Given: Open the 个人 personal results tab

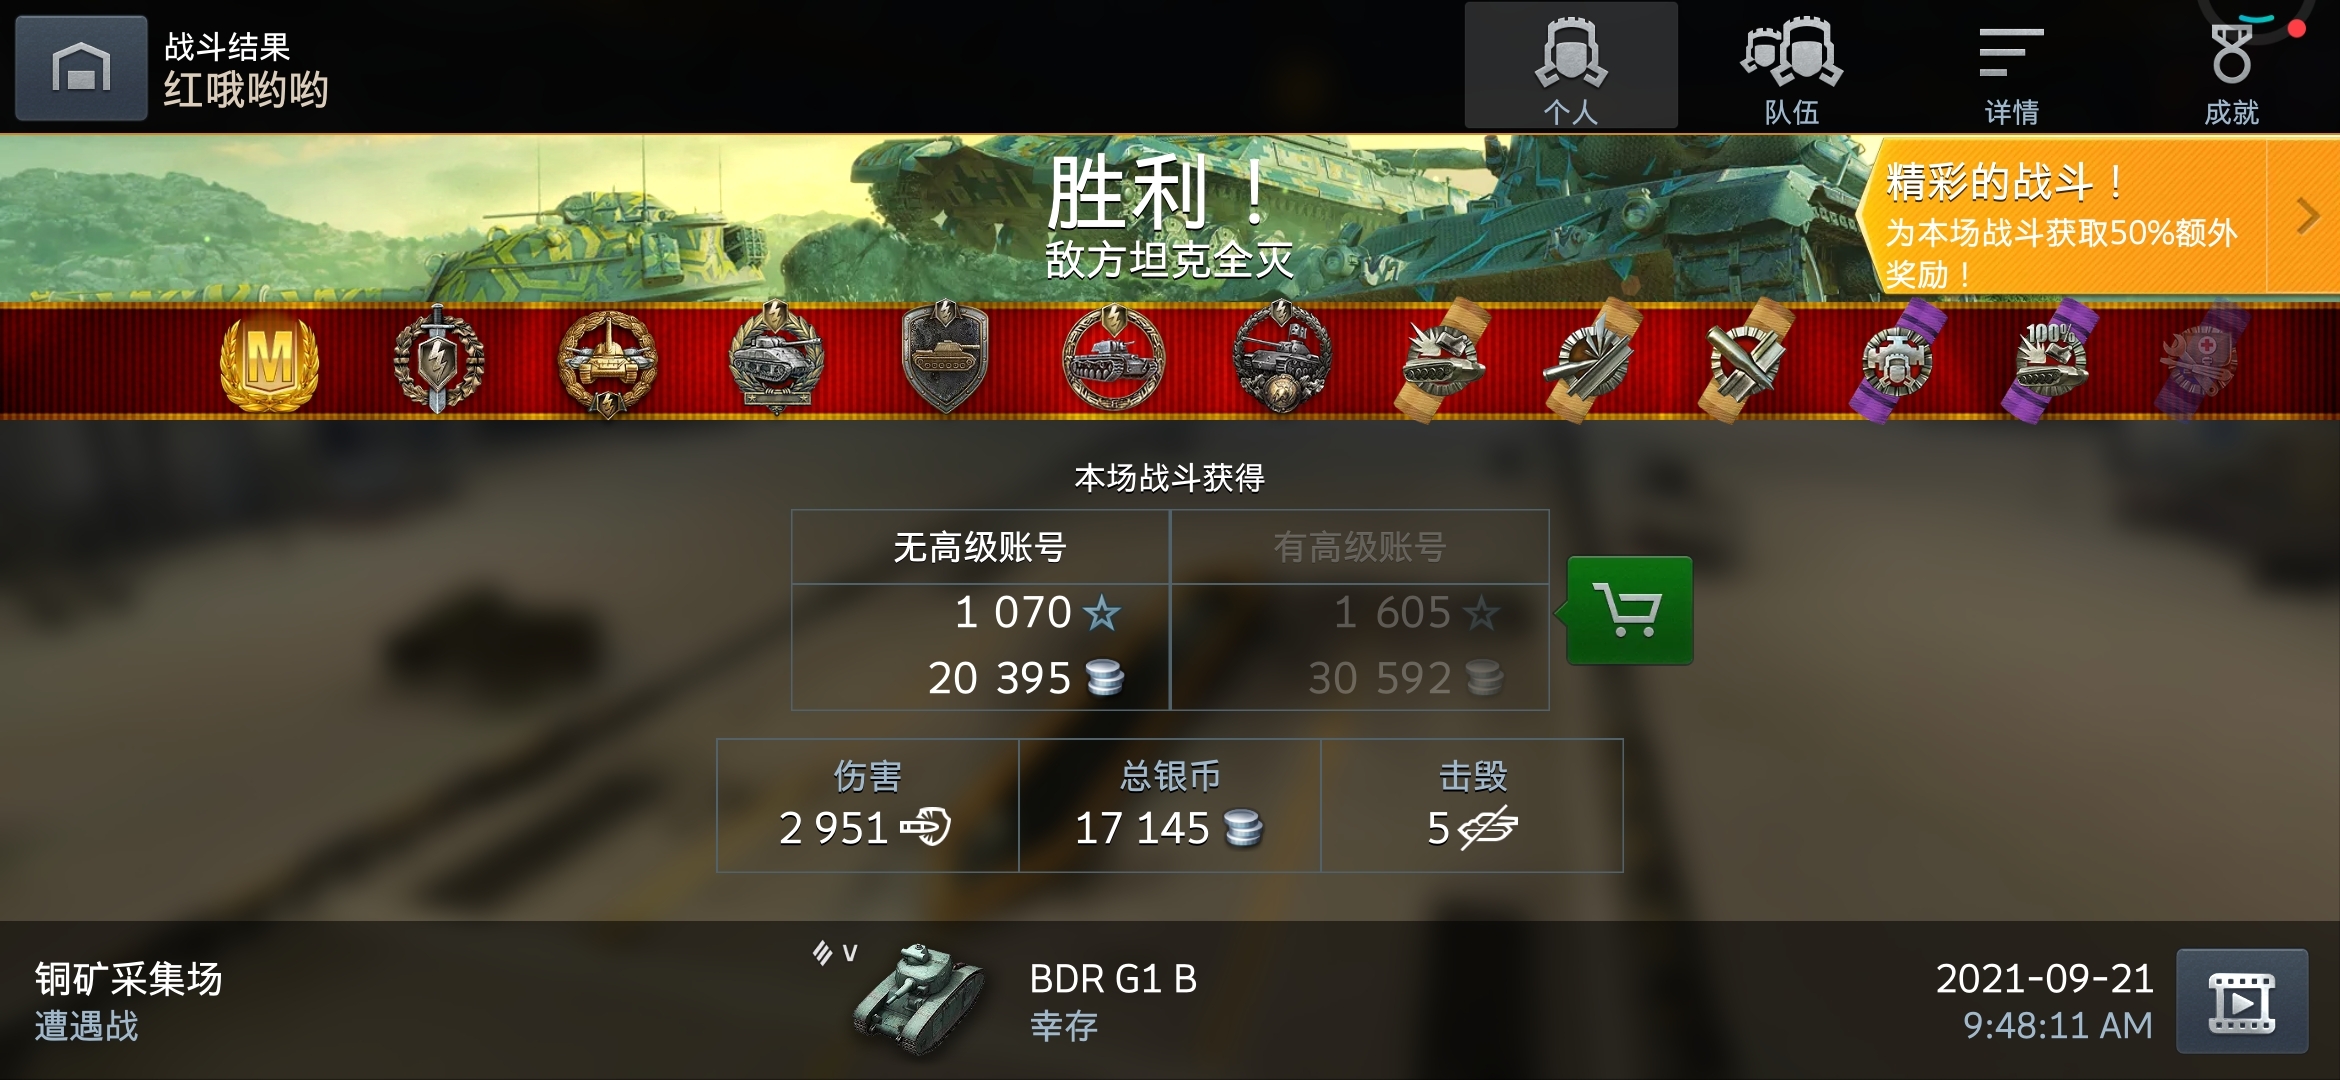Looking at the screenshot, I should pyautogui.click(x=1571, y=66).
